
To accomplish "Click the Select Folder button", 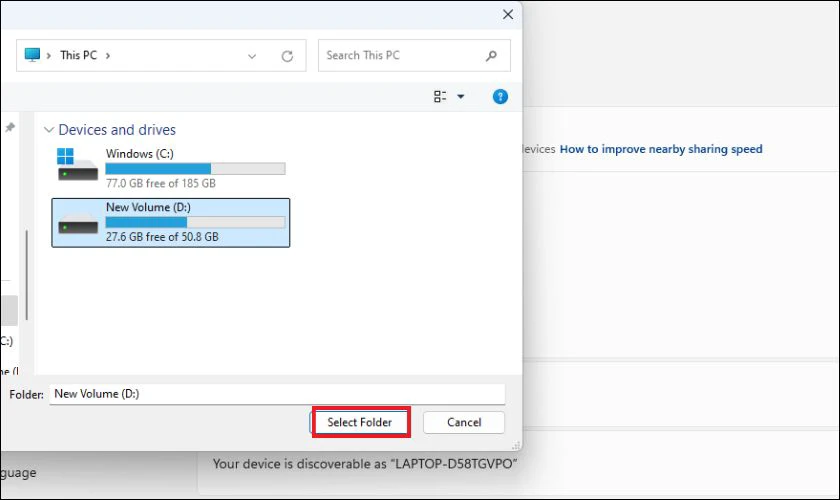I will (x=360, y=422).
